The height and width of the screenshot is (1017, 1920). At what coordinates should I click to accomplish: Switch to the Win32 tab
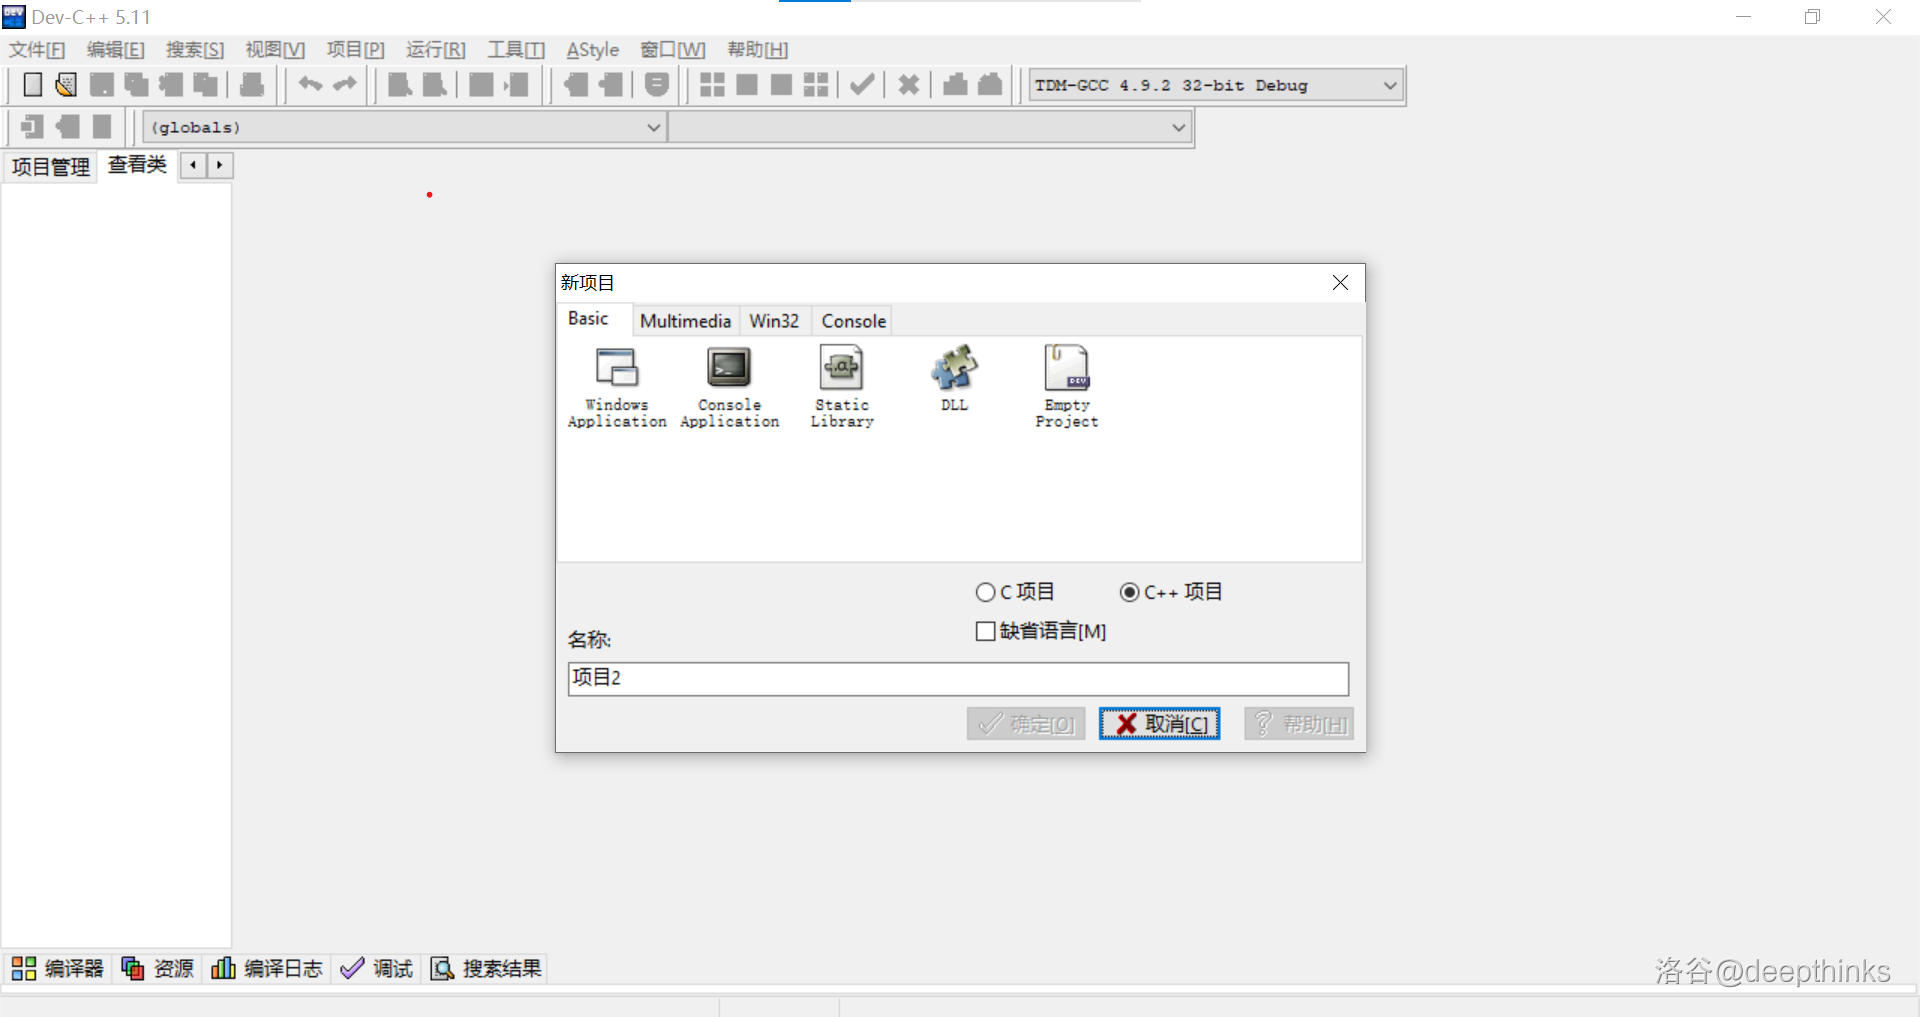pyautogui.click(x=774, y=321)
